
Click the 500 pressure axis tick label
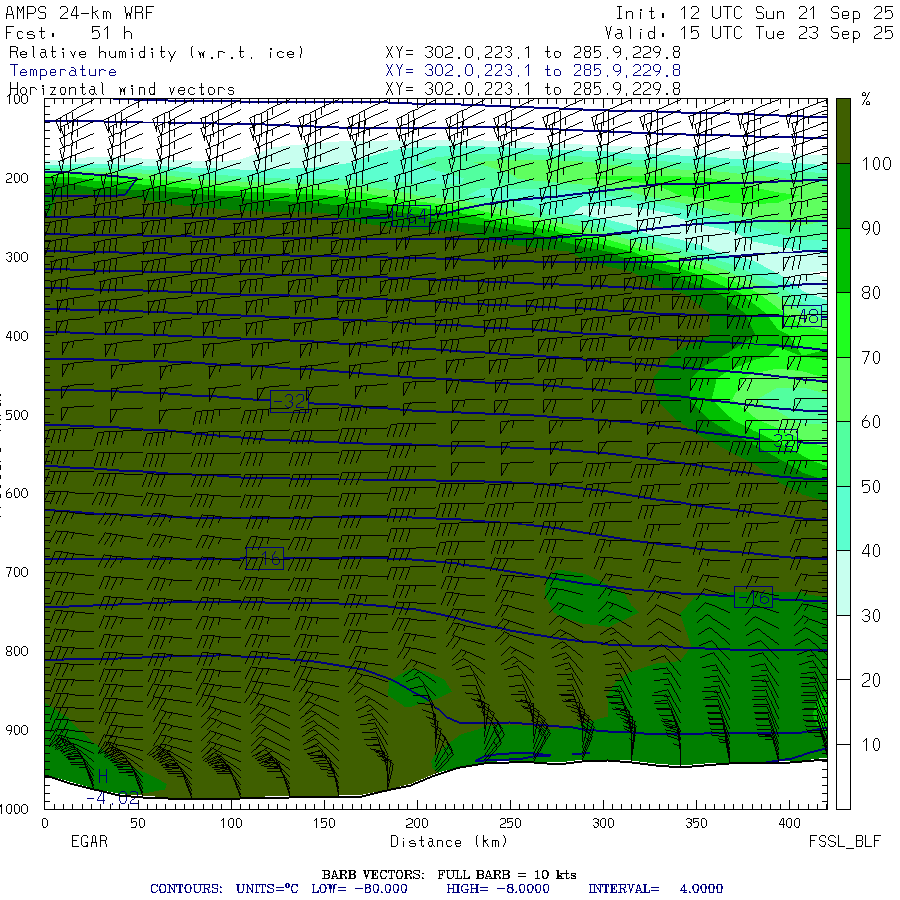[x=17, y=414]
